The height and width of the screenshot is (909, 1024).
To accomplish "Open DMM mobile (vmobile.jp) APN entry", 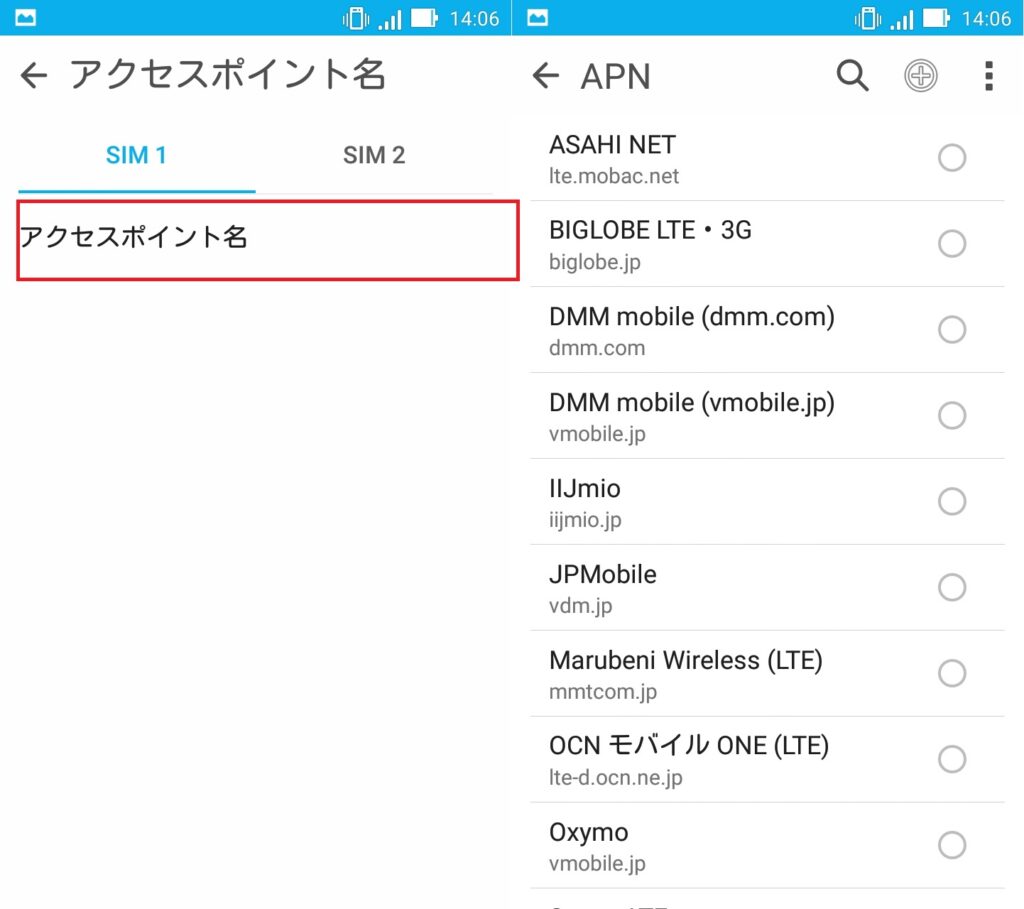I will tap(767, 417).
